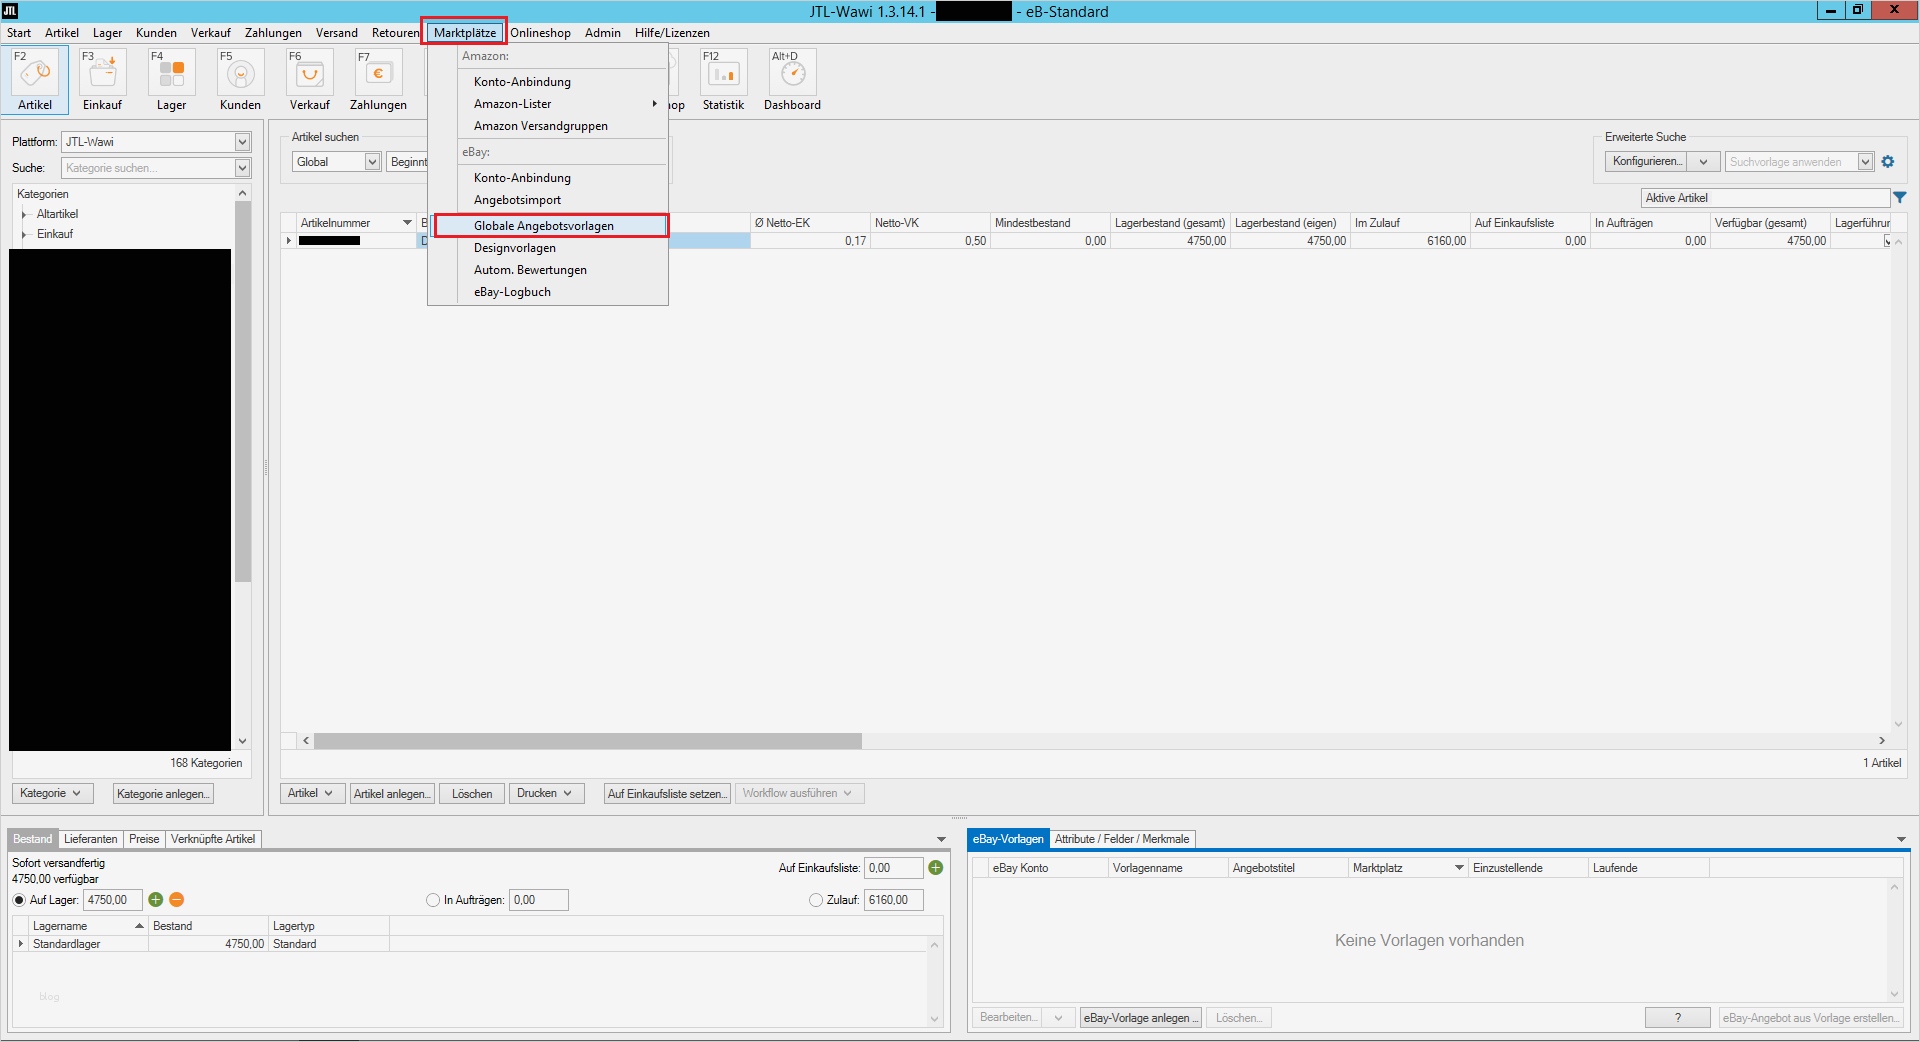The image size is (1920, 1042).
Task: Select the Zulauf radio button
Action: (816, 900)
